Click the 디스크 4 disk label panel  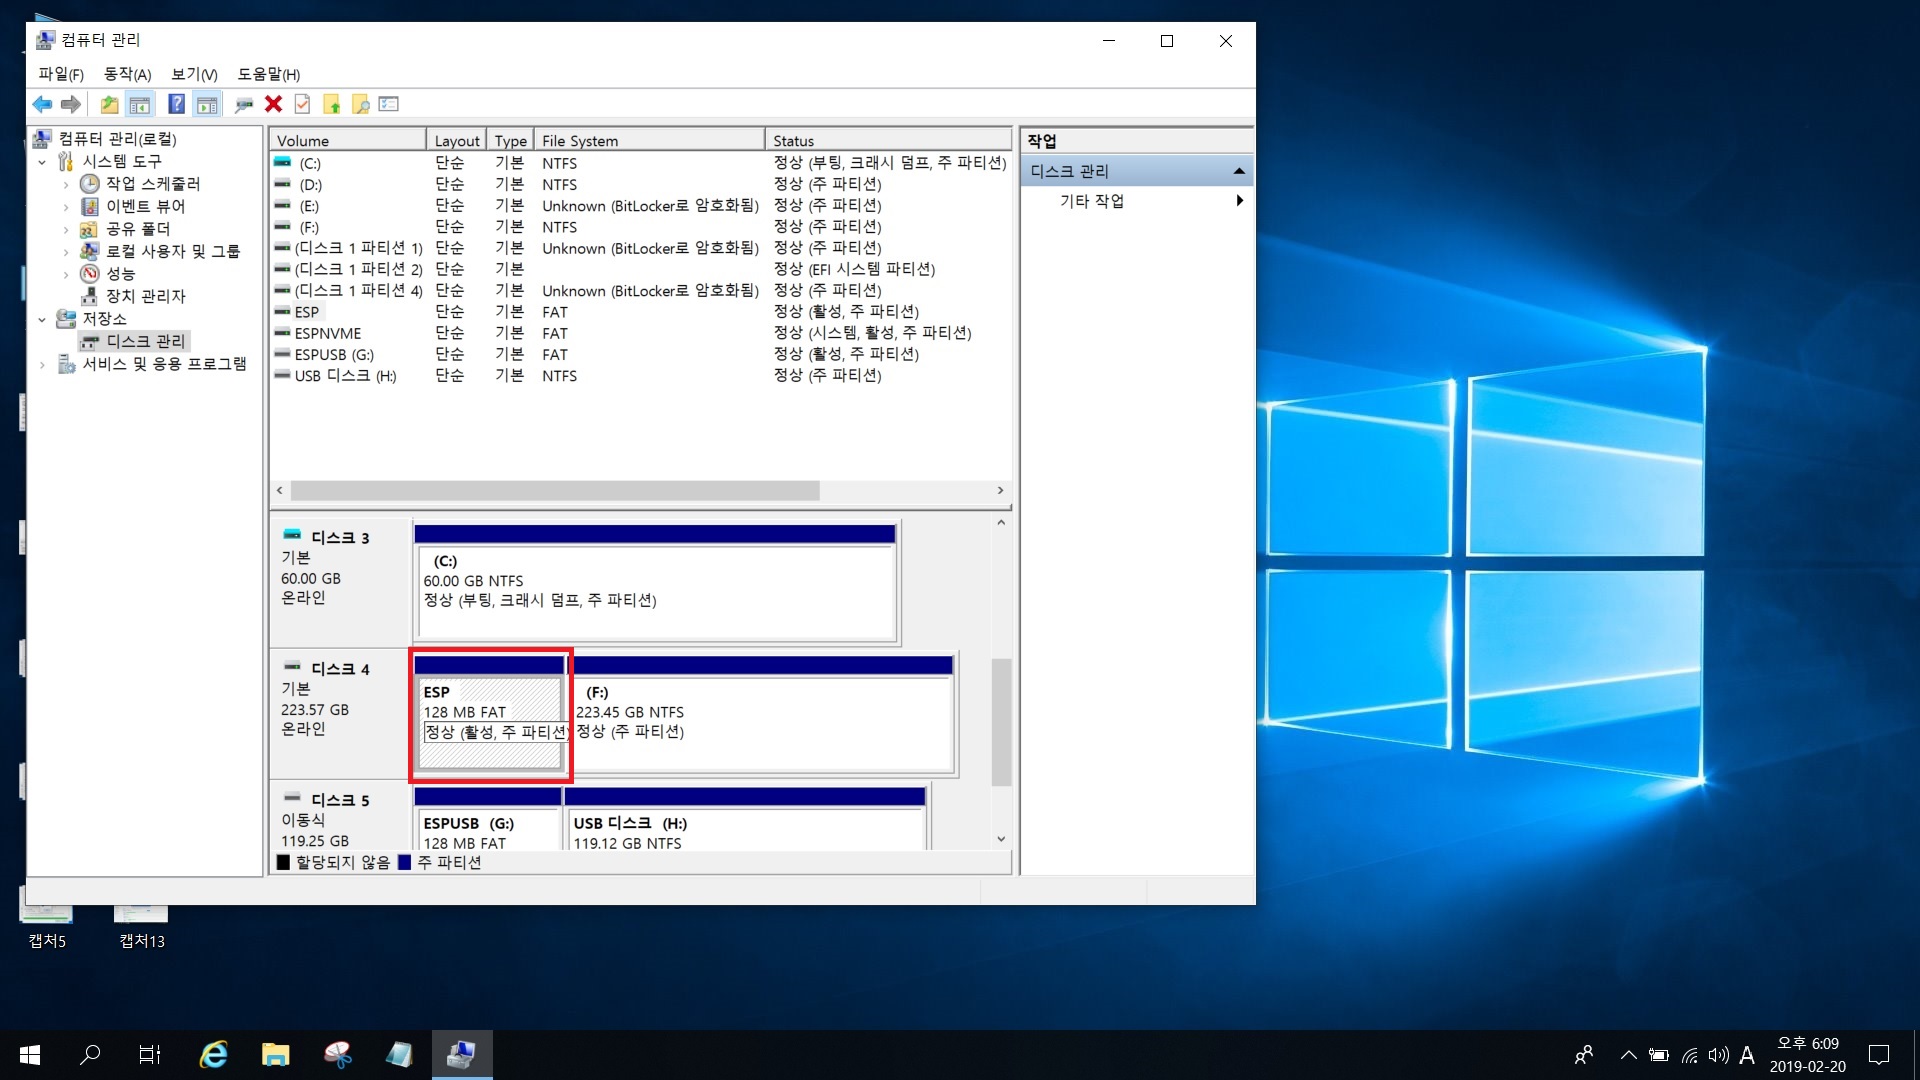tap(340, 714)
